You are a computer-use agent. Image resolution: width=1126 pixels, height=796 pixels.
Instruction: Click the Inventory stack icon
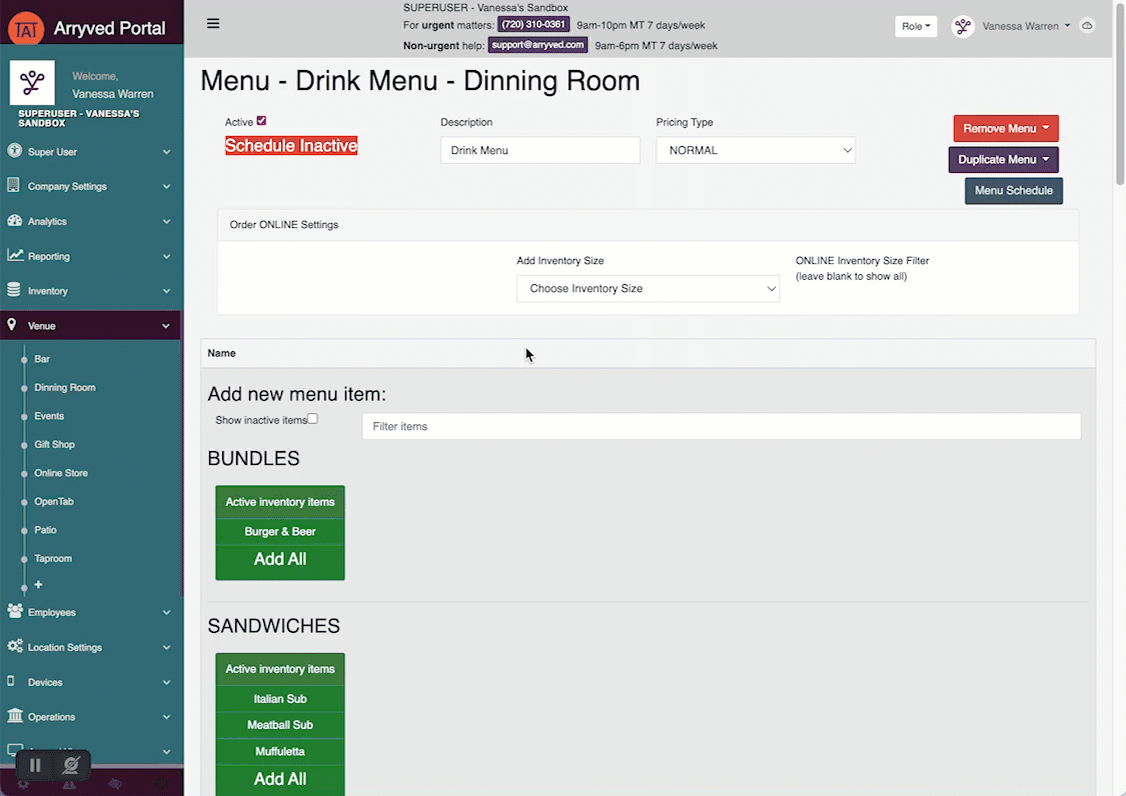pyautogui.click(x=14, y=290)
